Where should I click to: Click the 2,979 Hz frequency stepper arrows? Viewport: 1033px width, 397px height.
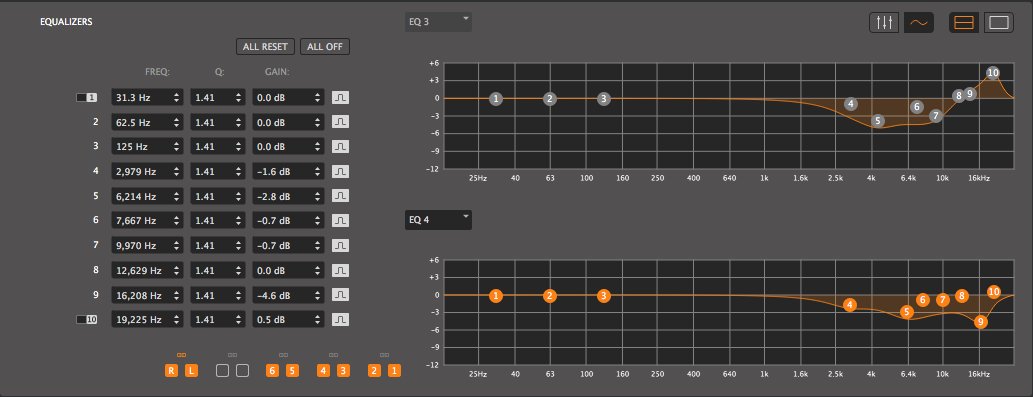click(x=177, y=172)
